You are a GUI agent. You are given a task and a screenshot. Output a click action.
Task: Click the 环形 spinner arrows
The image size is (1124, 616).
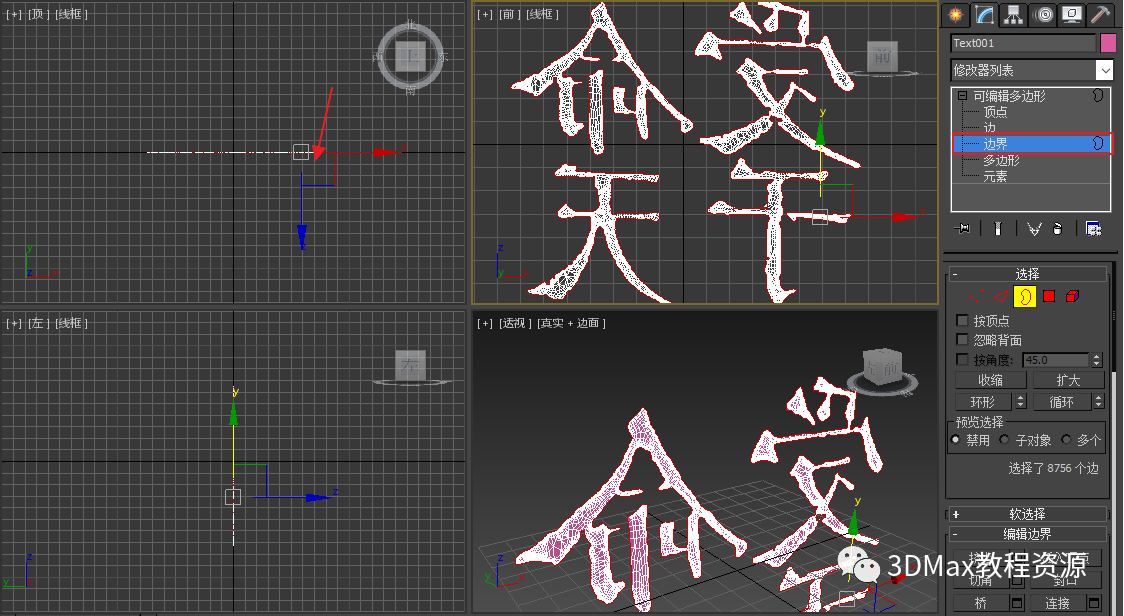click(1021, 402)
